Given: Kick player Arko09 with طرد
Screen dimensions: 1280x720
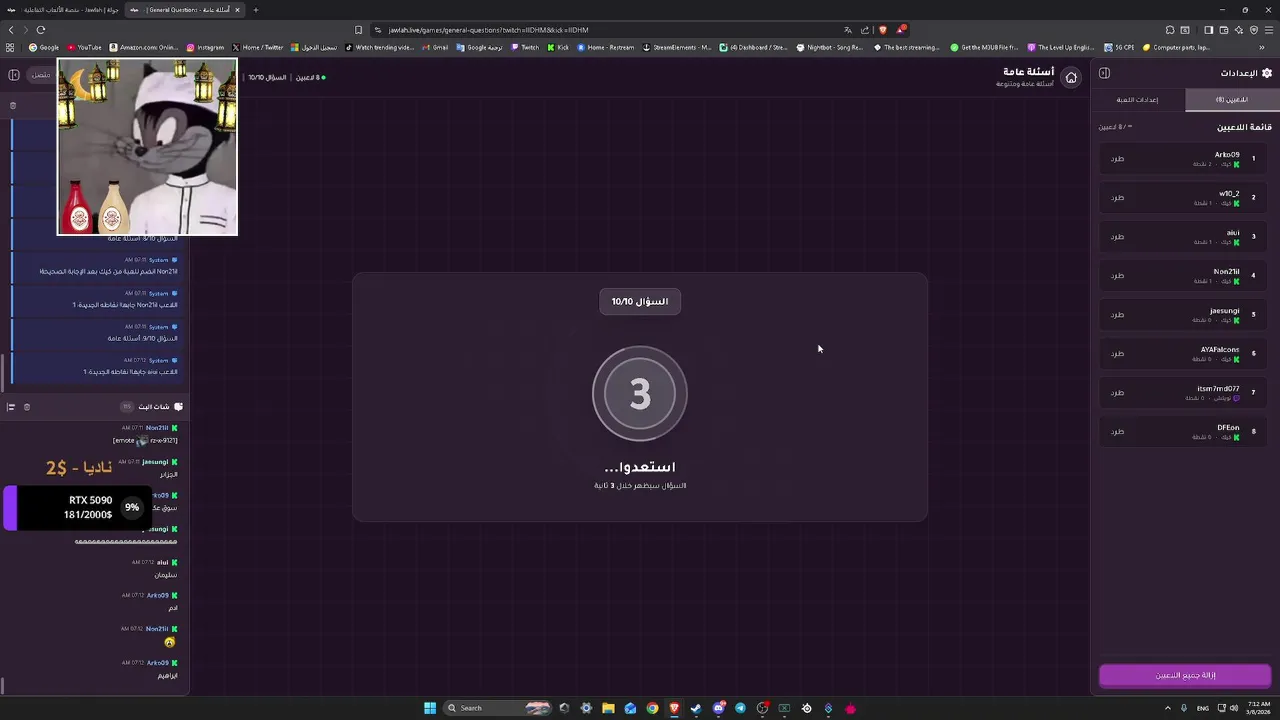Looking at the screenshot, I should click(x=1117, y=159).
